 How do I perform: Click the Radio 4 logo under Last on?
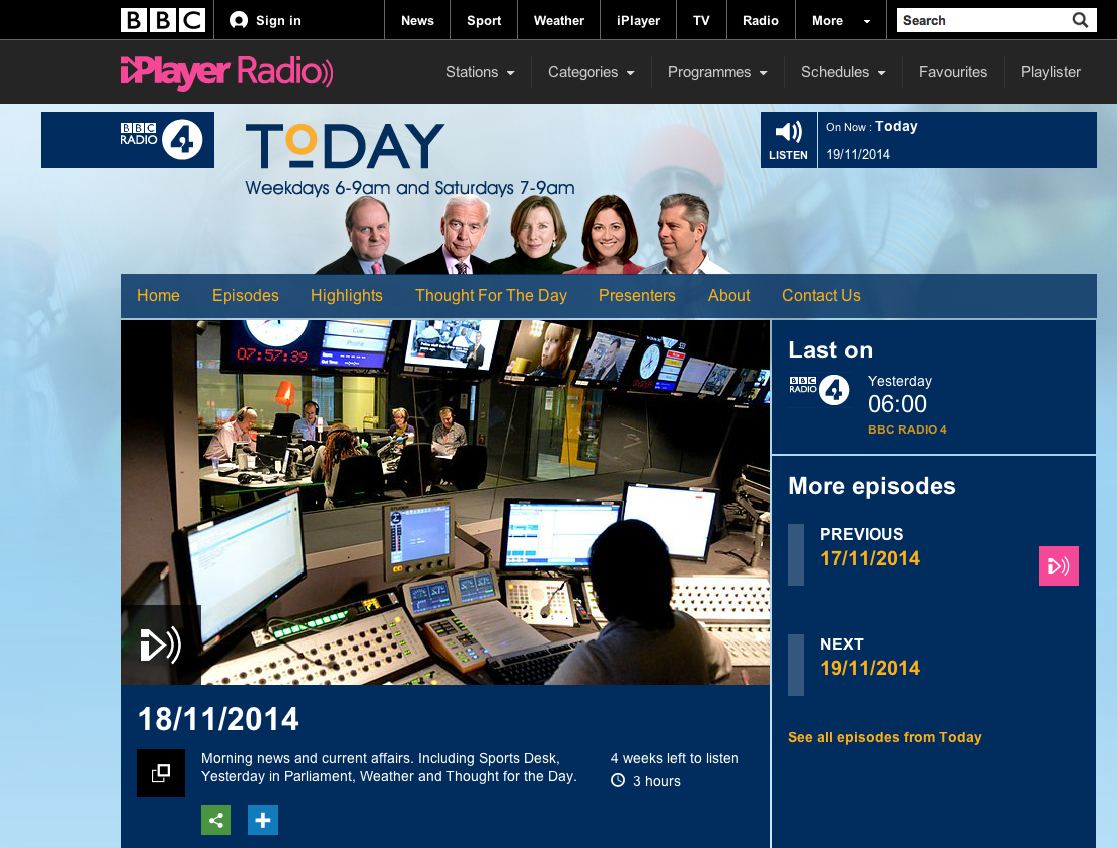point(819,390)
